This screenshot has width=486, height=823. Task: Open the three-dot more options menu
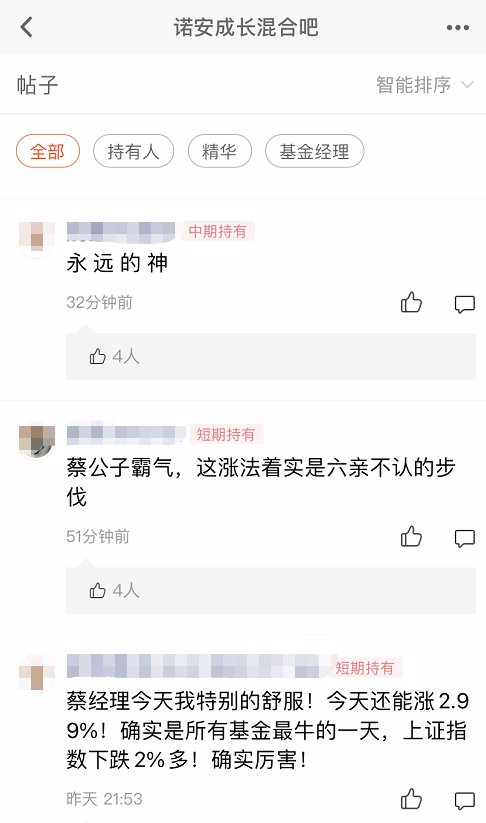tap(458, 27)
